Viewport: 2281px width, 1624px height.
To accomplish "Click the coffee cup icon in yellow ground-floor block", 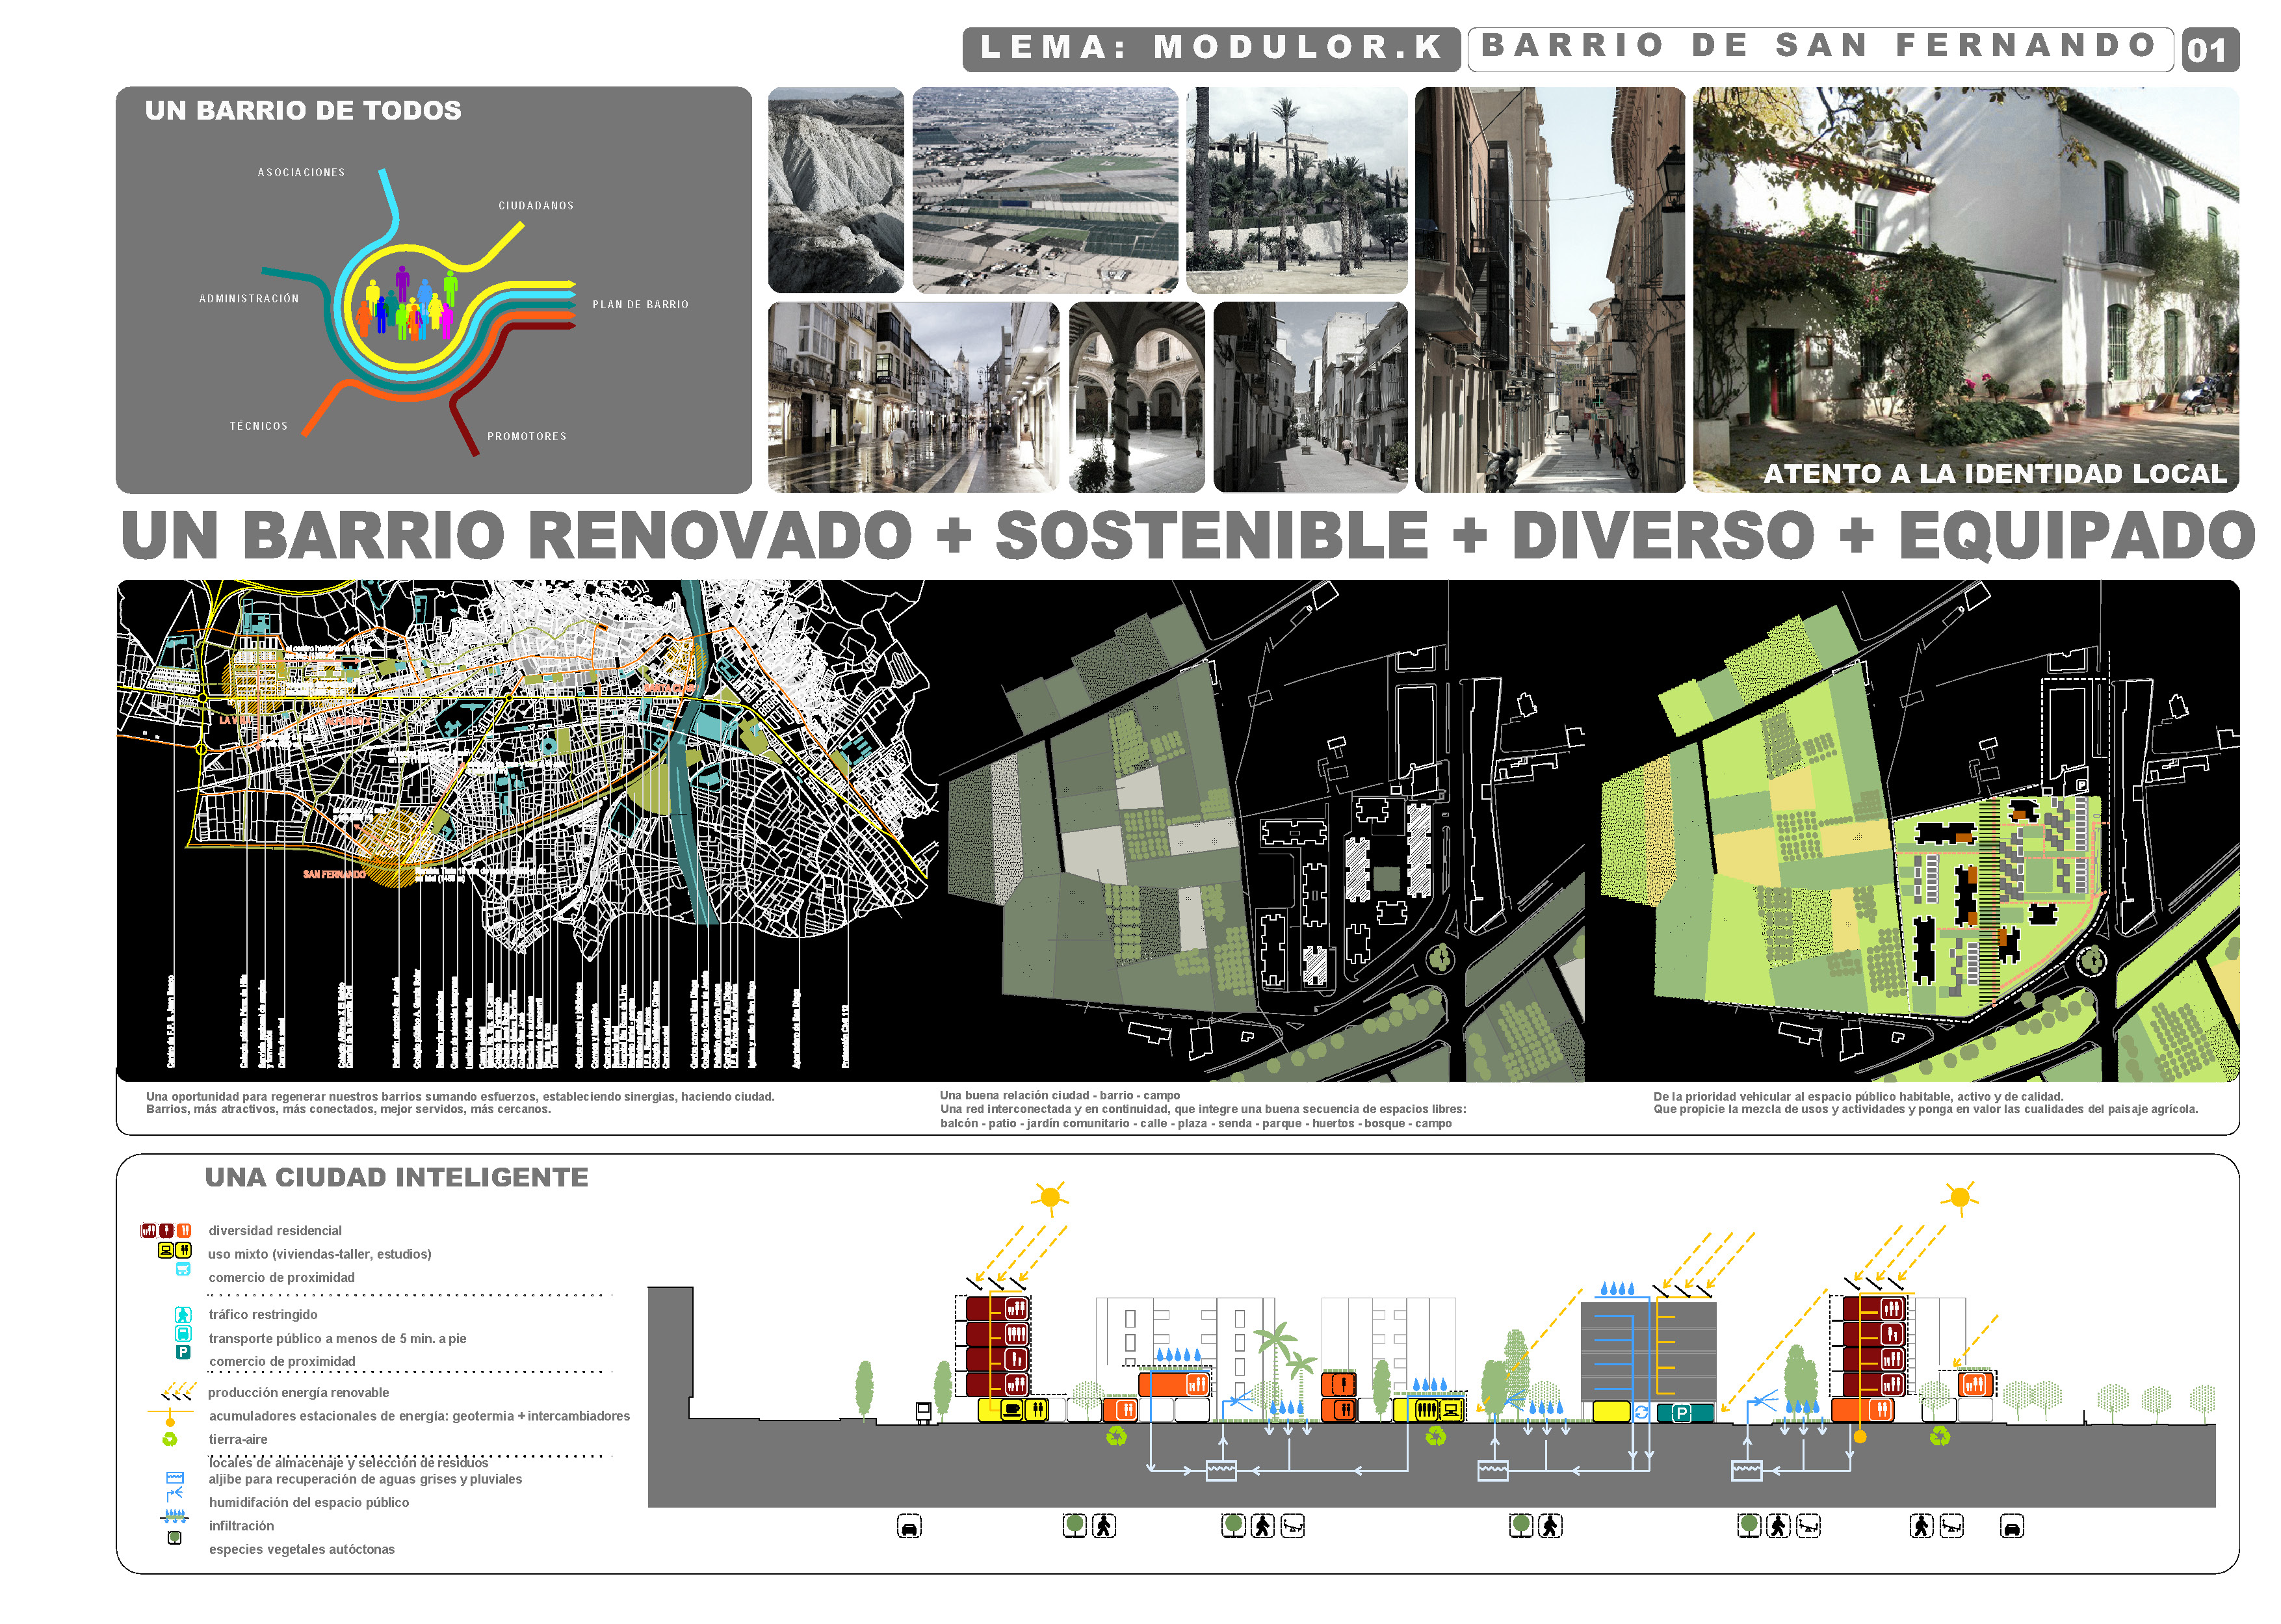I will (1011, 1410).
